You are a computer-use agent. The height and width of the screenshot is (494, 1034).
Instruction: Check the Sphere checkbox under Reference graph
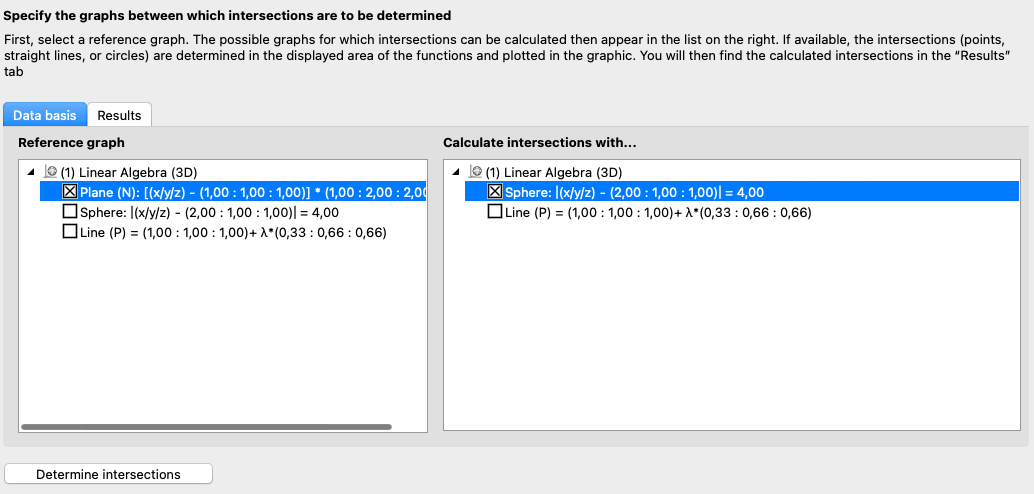pyautogui.click(x=69, y=212)
